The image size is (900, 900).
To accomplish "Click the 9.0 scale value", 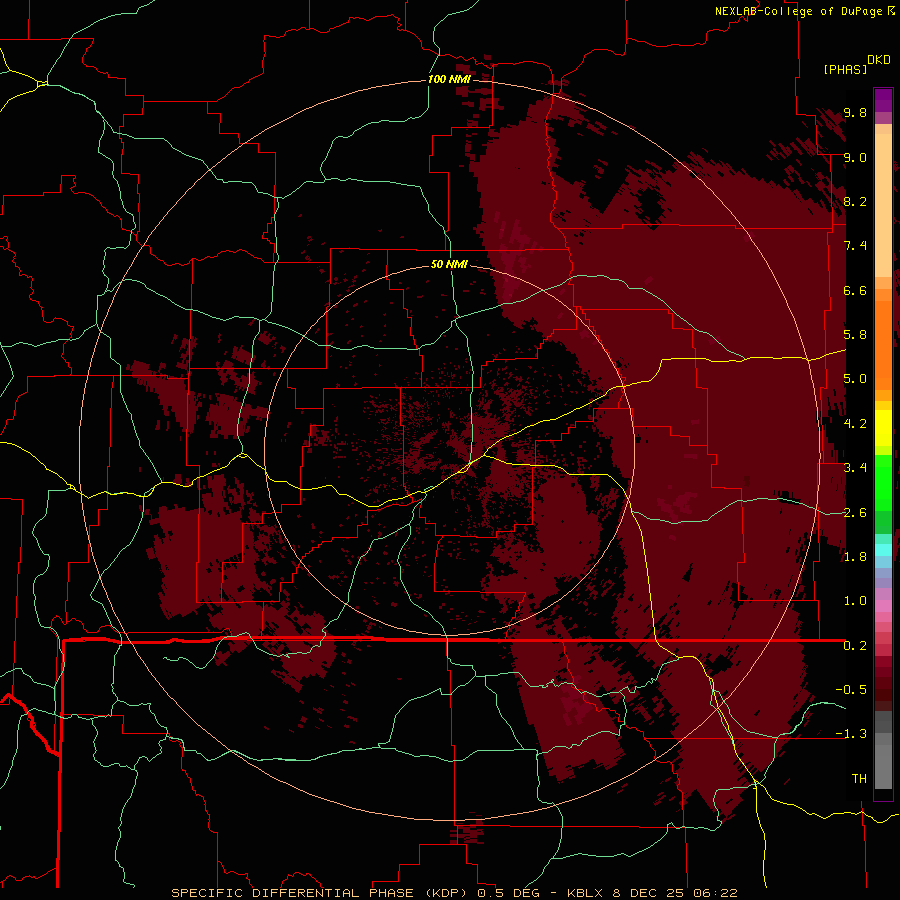I will tap(855, 157).
